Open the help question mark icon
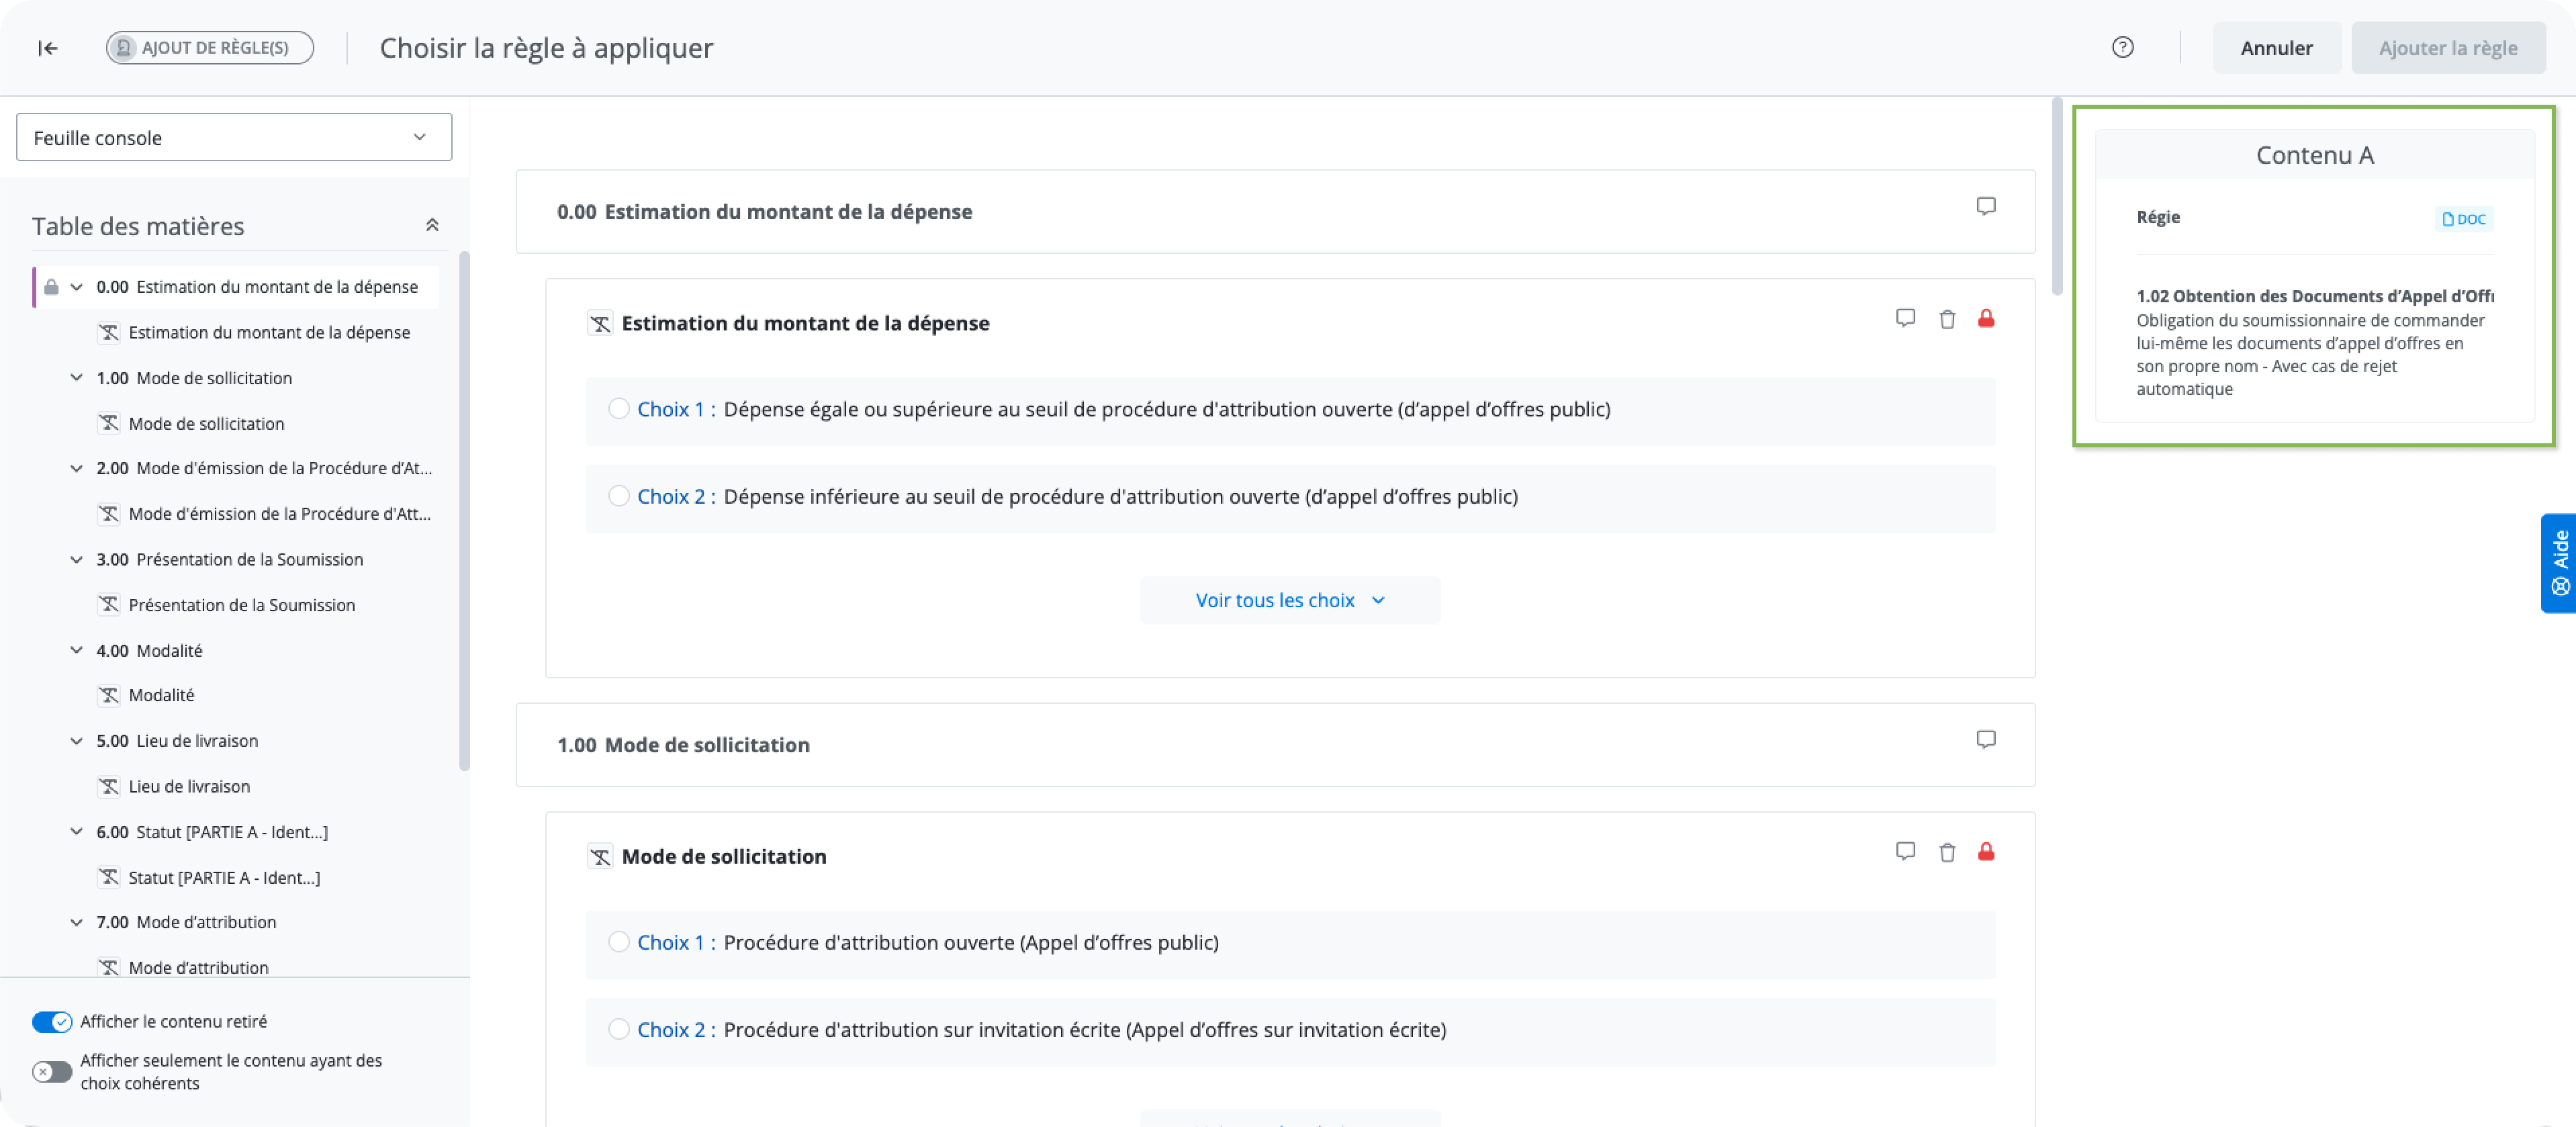The height and width of the screenshot is (1127, 2576). [x=2122, y=47]
